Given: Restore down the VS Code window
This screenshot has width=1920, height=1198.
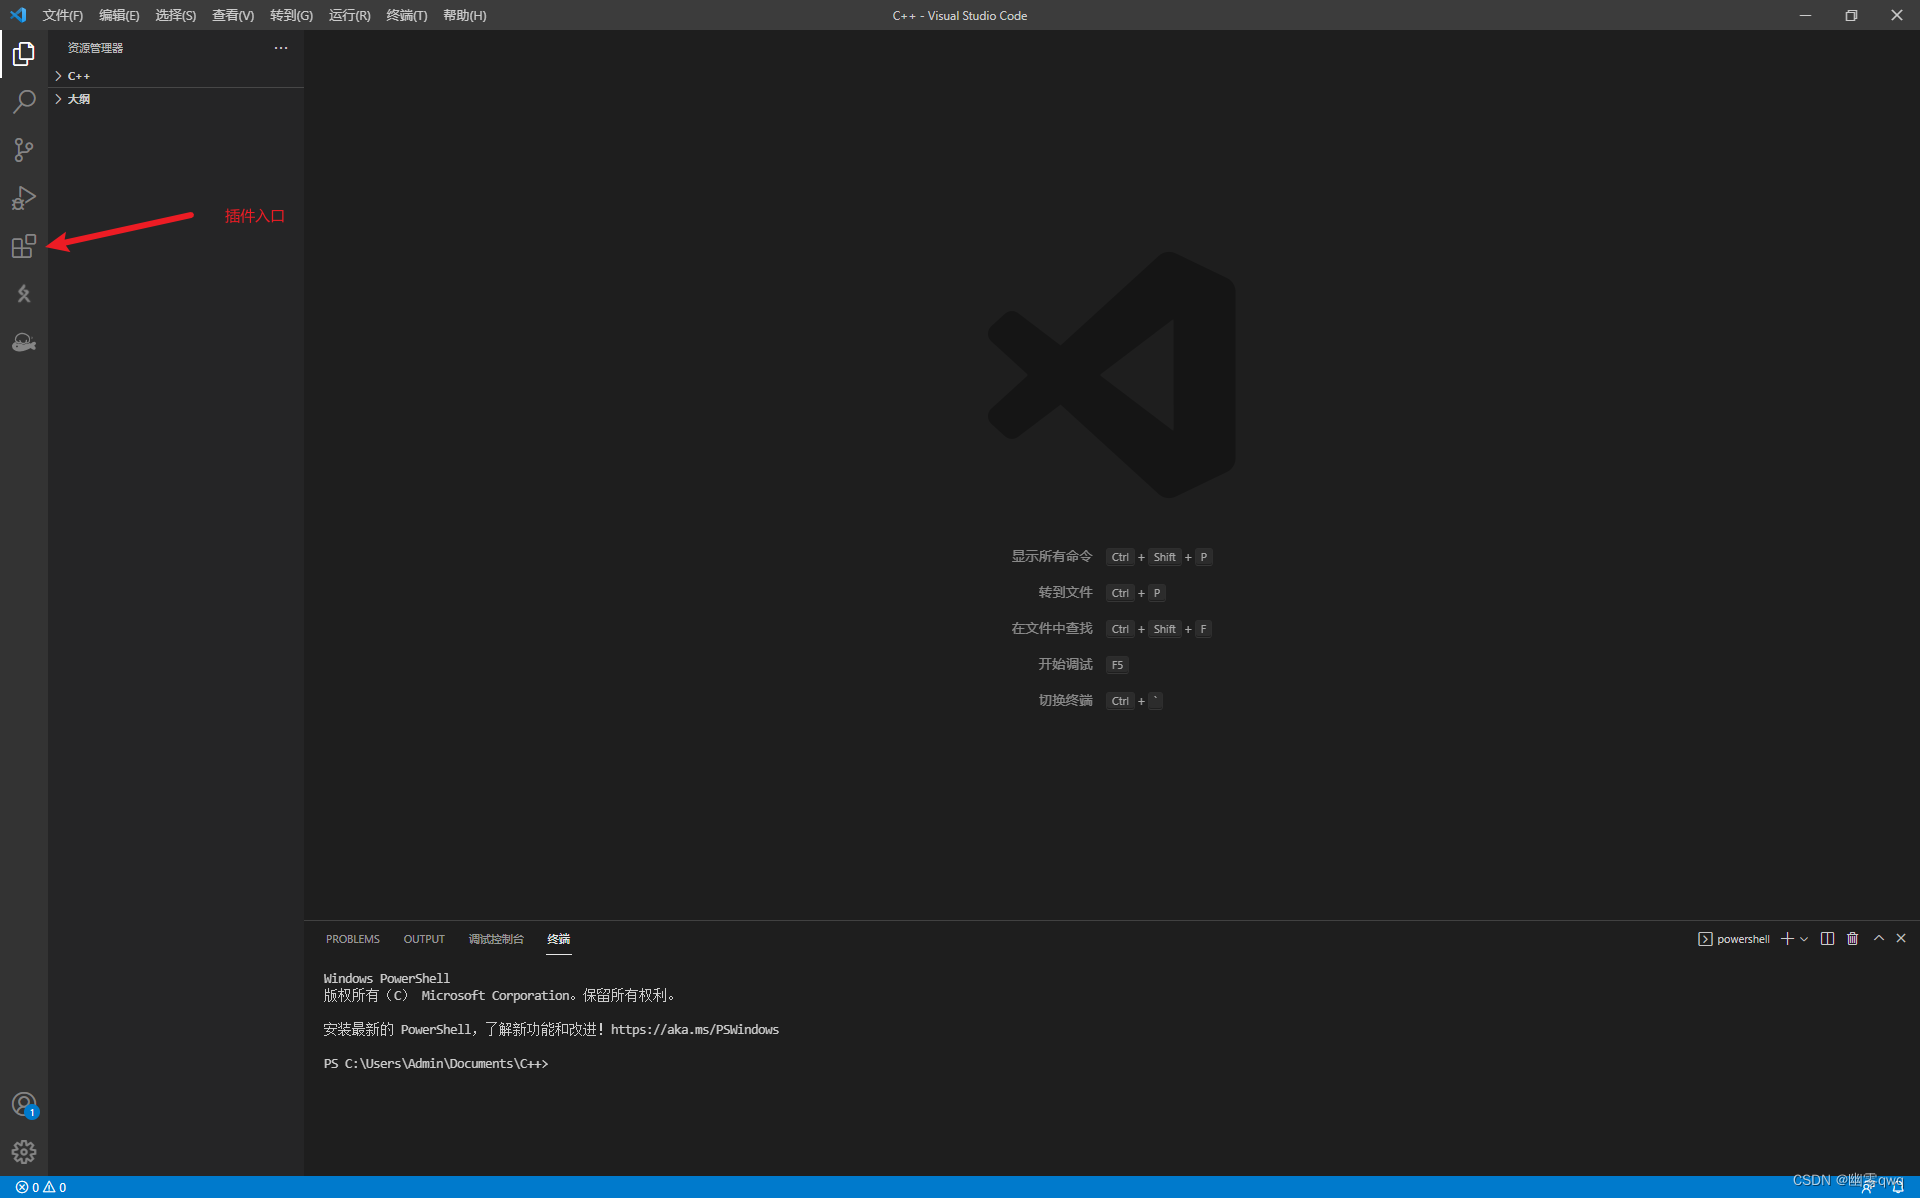Looking at the screenshot, I should pyautogui.click(x=1851, y=15).
